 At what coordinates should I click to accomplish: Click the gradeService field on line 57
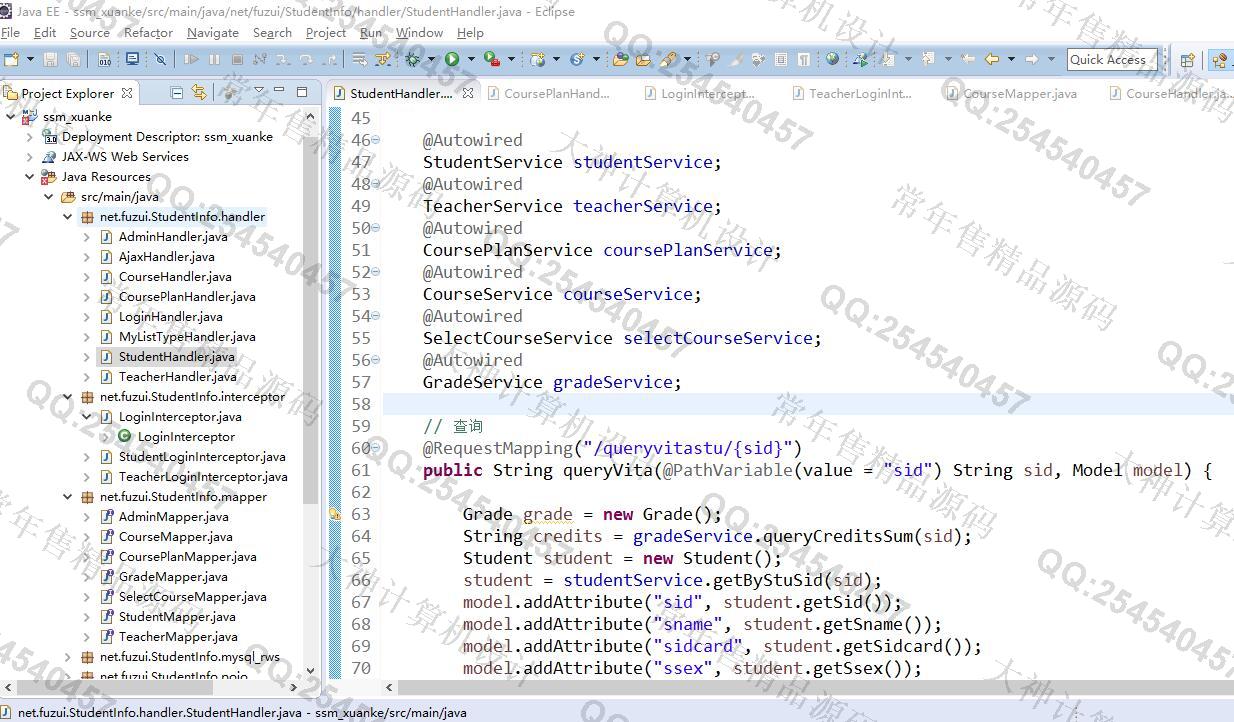coord(612,382)
